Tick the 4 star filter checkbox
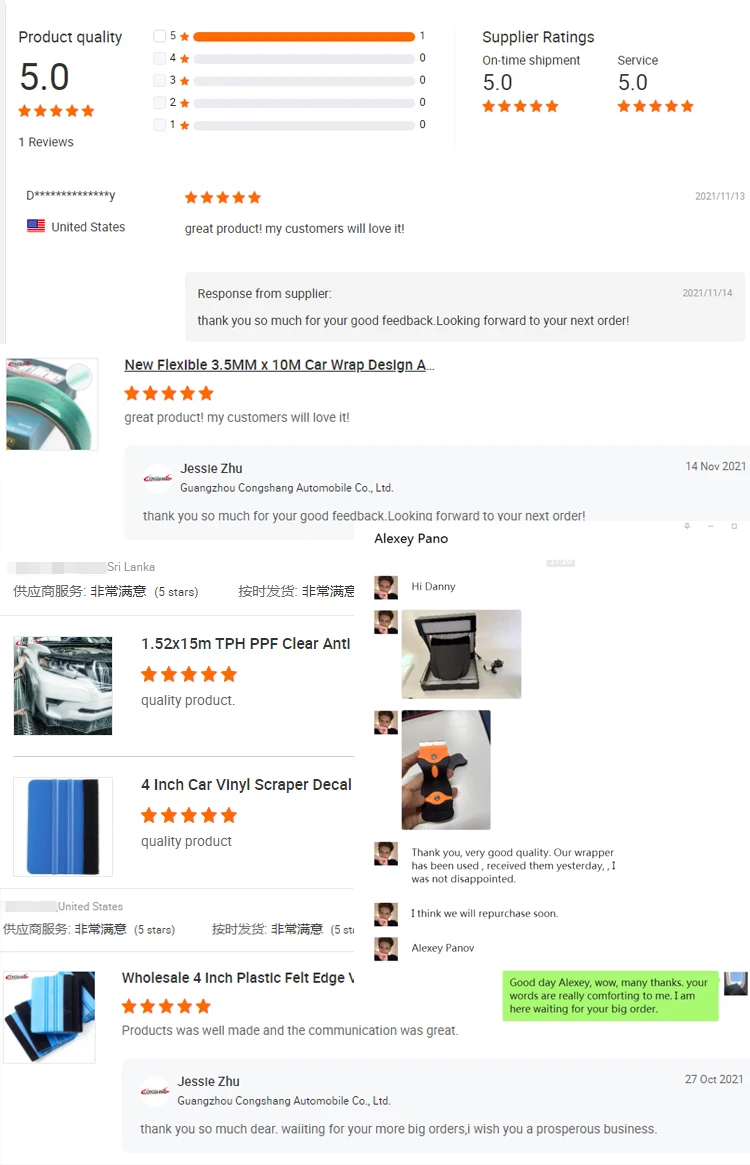This screenshot has width=750, height=1165. click(x=159, y=58)
